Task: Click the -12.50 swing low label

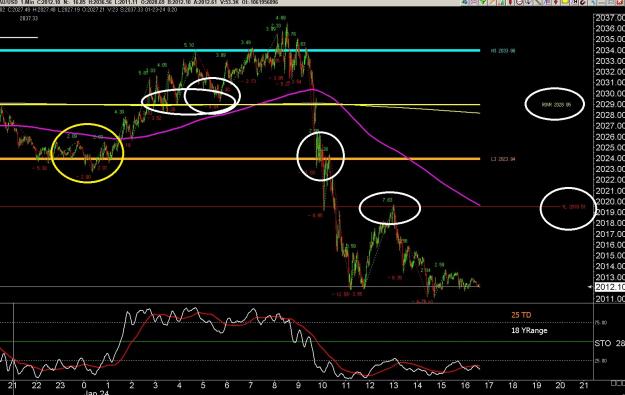Action: click(340, 294)
